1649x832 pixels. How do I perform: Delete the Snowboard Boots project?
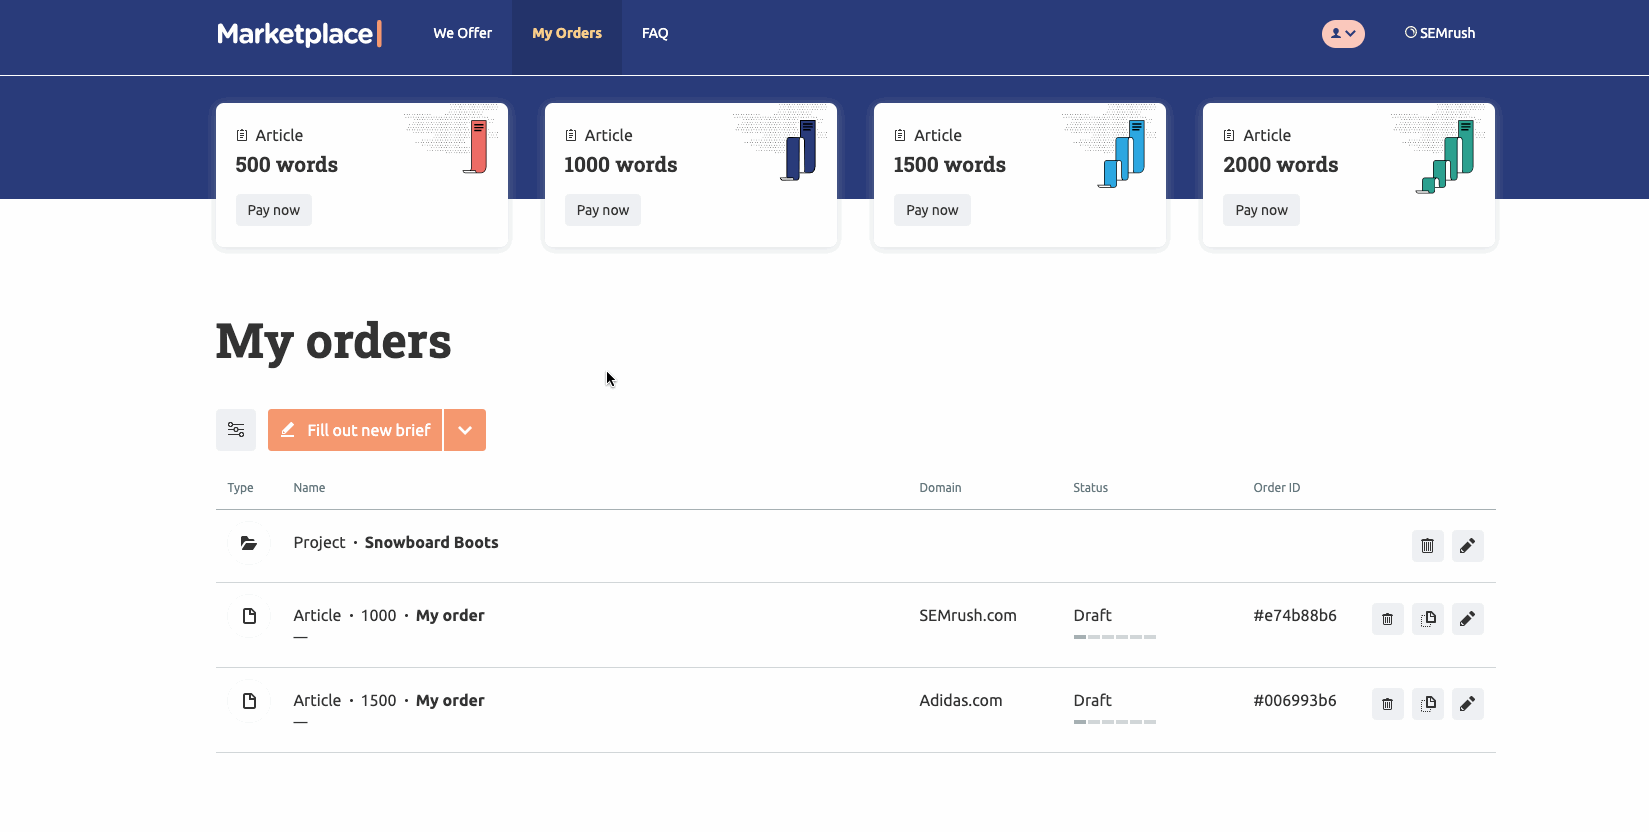click(x=1427, y=546)
